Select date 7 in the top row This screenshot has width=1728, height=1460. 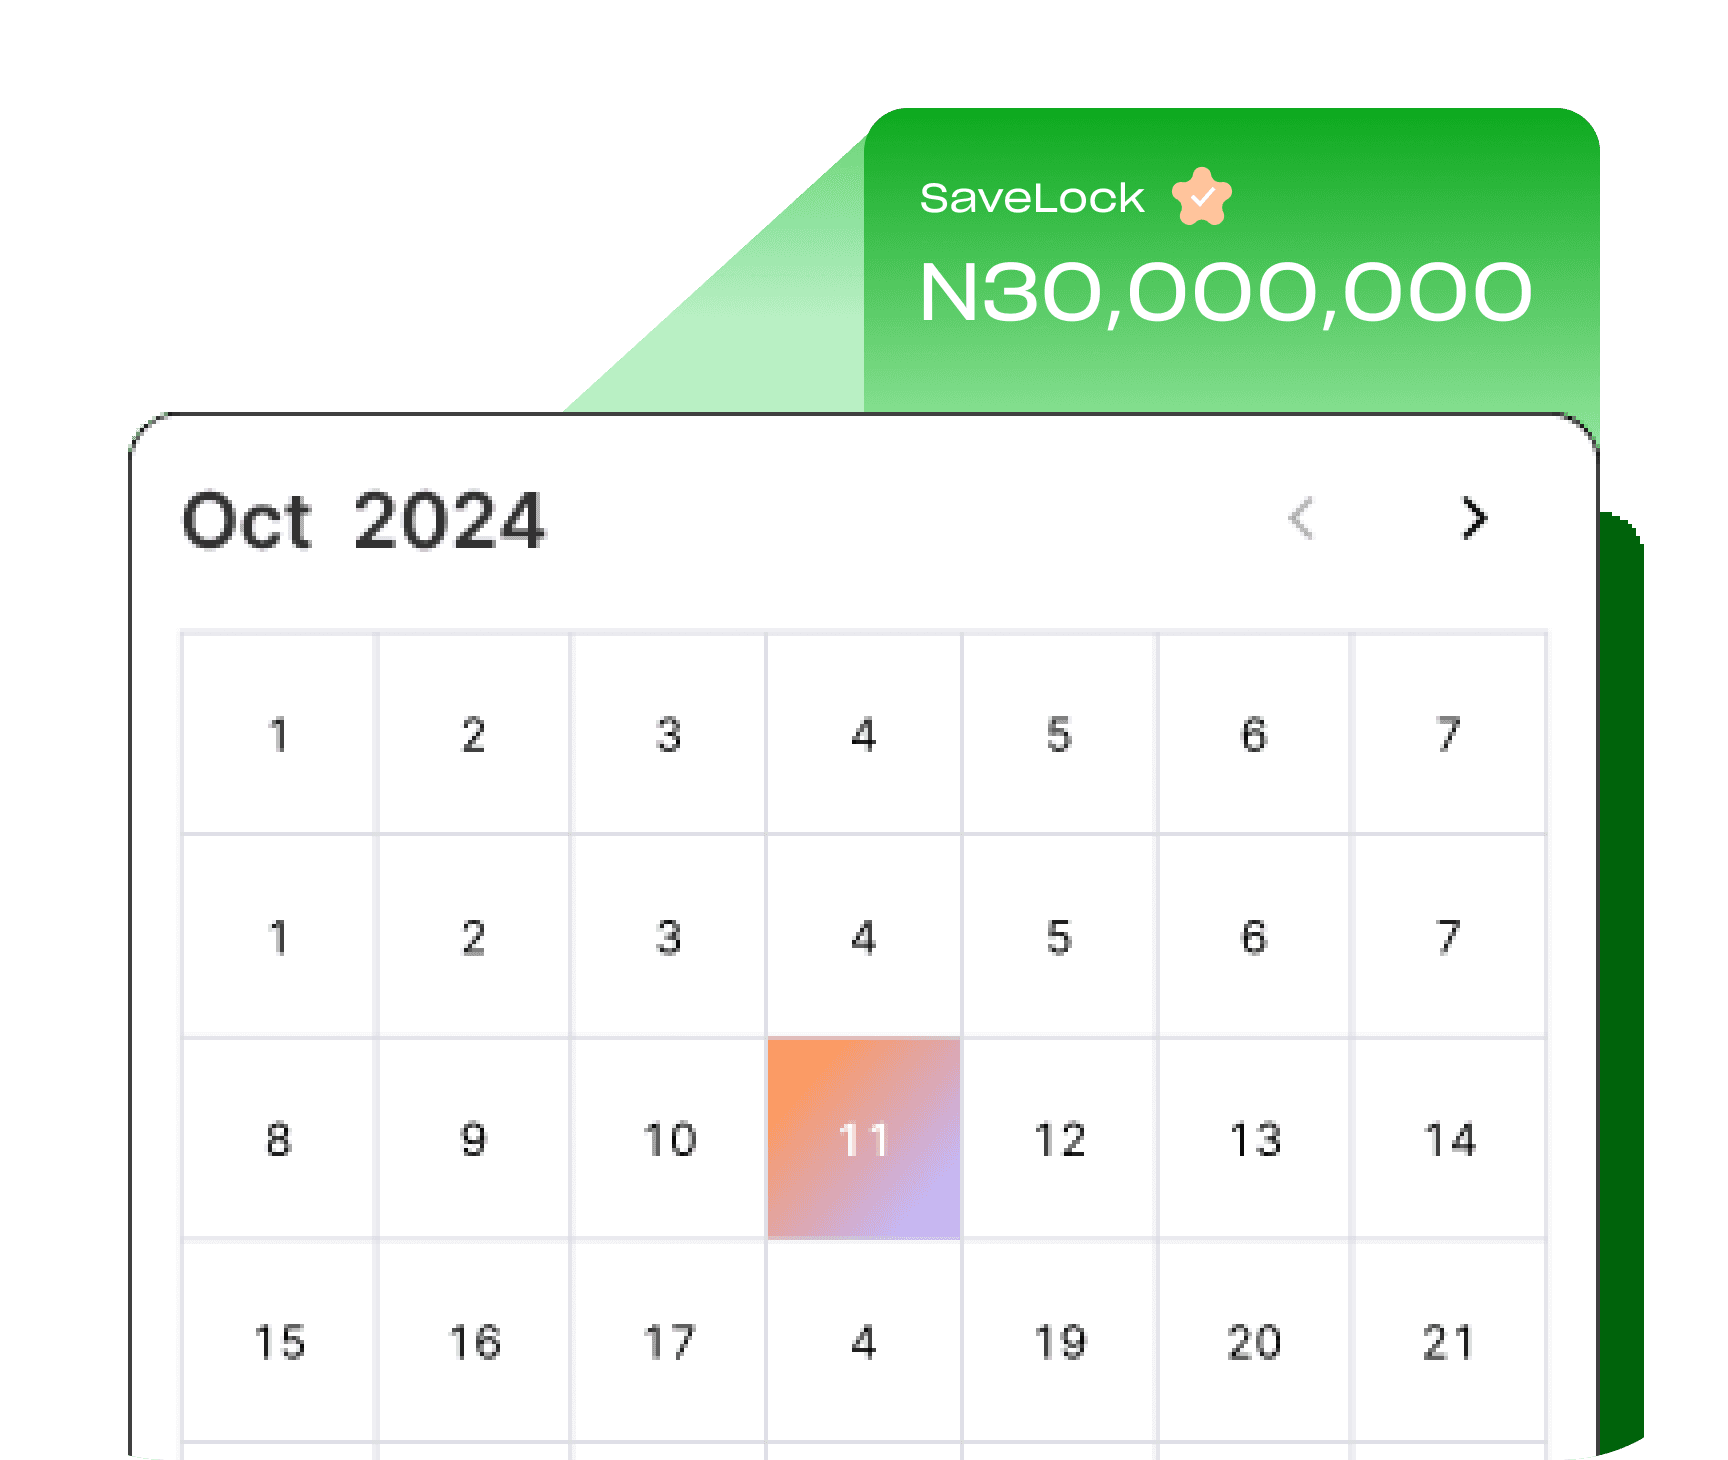point(1449,734)
